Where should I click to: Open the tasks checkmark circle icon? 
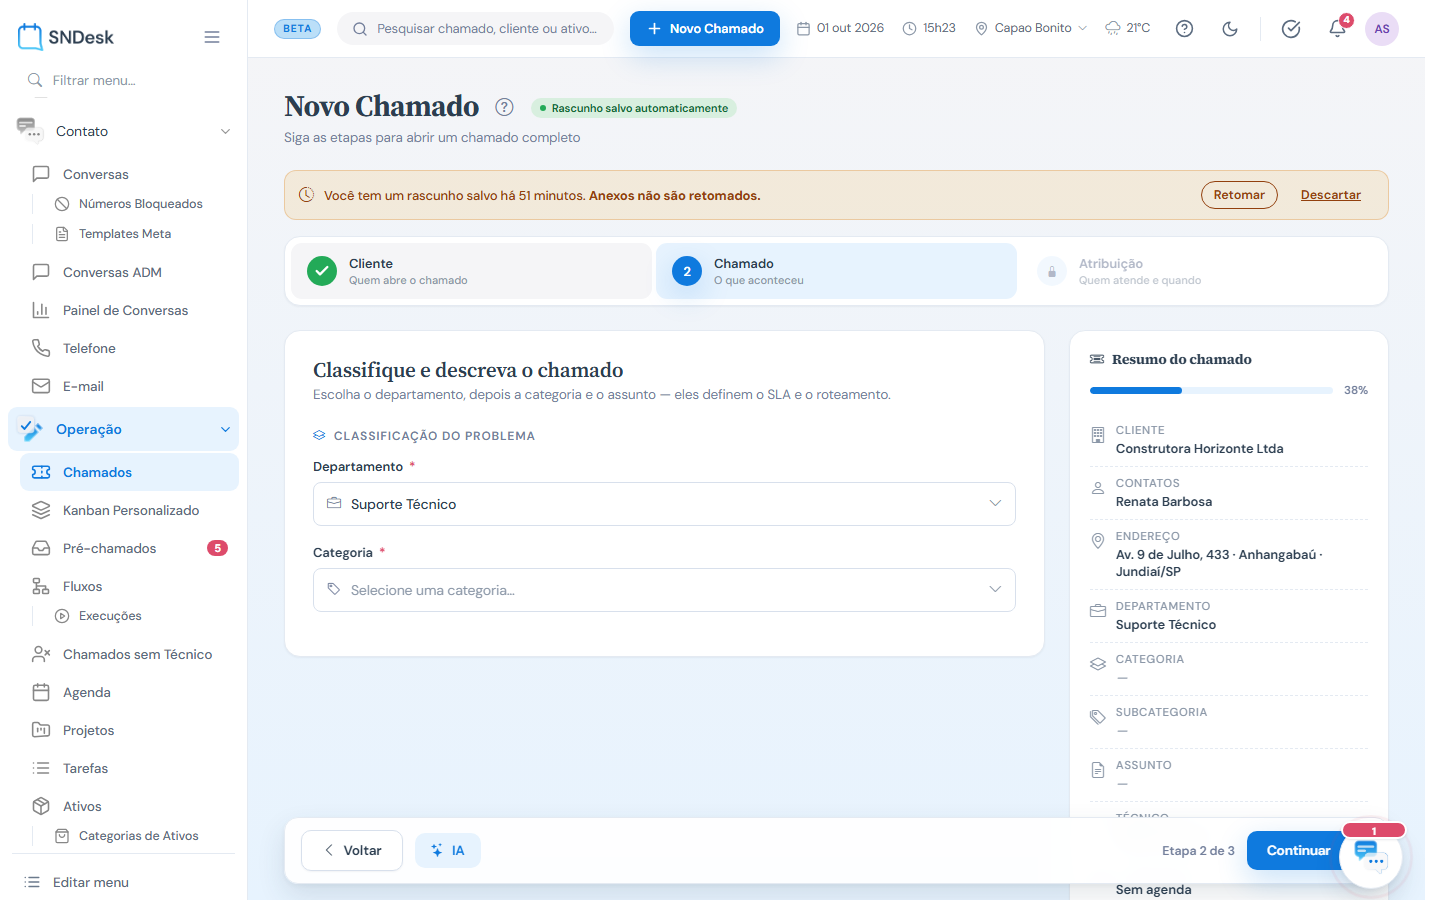coord(1291,29)
